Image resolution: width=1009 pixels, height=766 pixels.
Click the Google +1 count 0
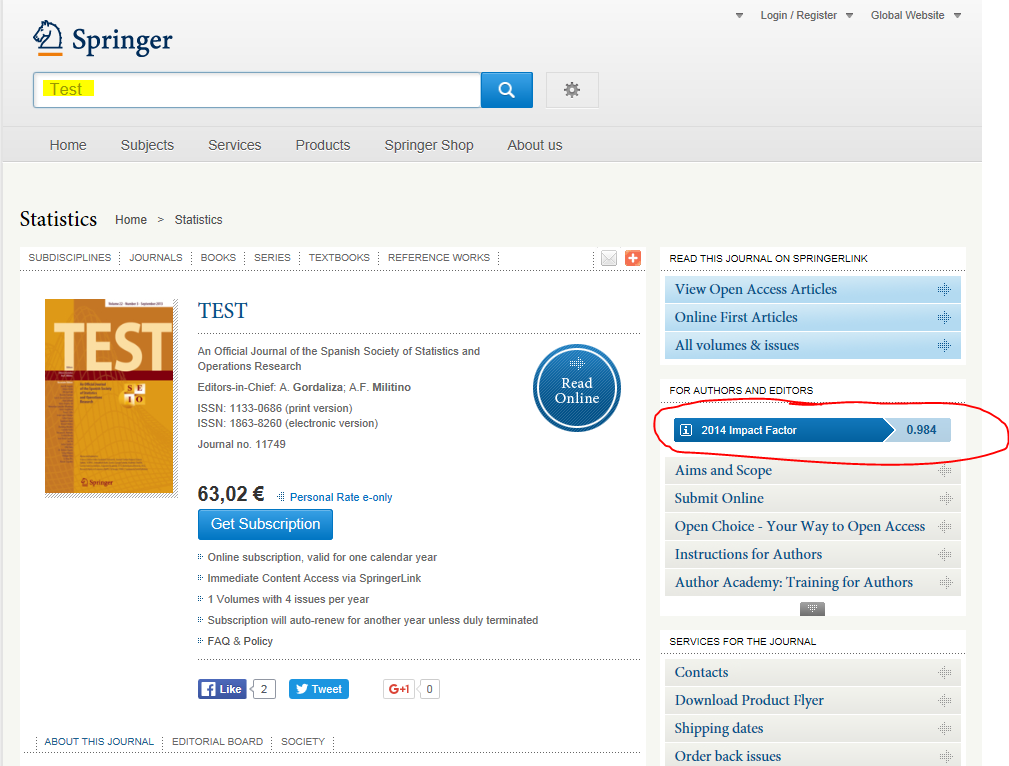(x=429, y=689)
